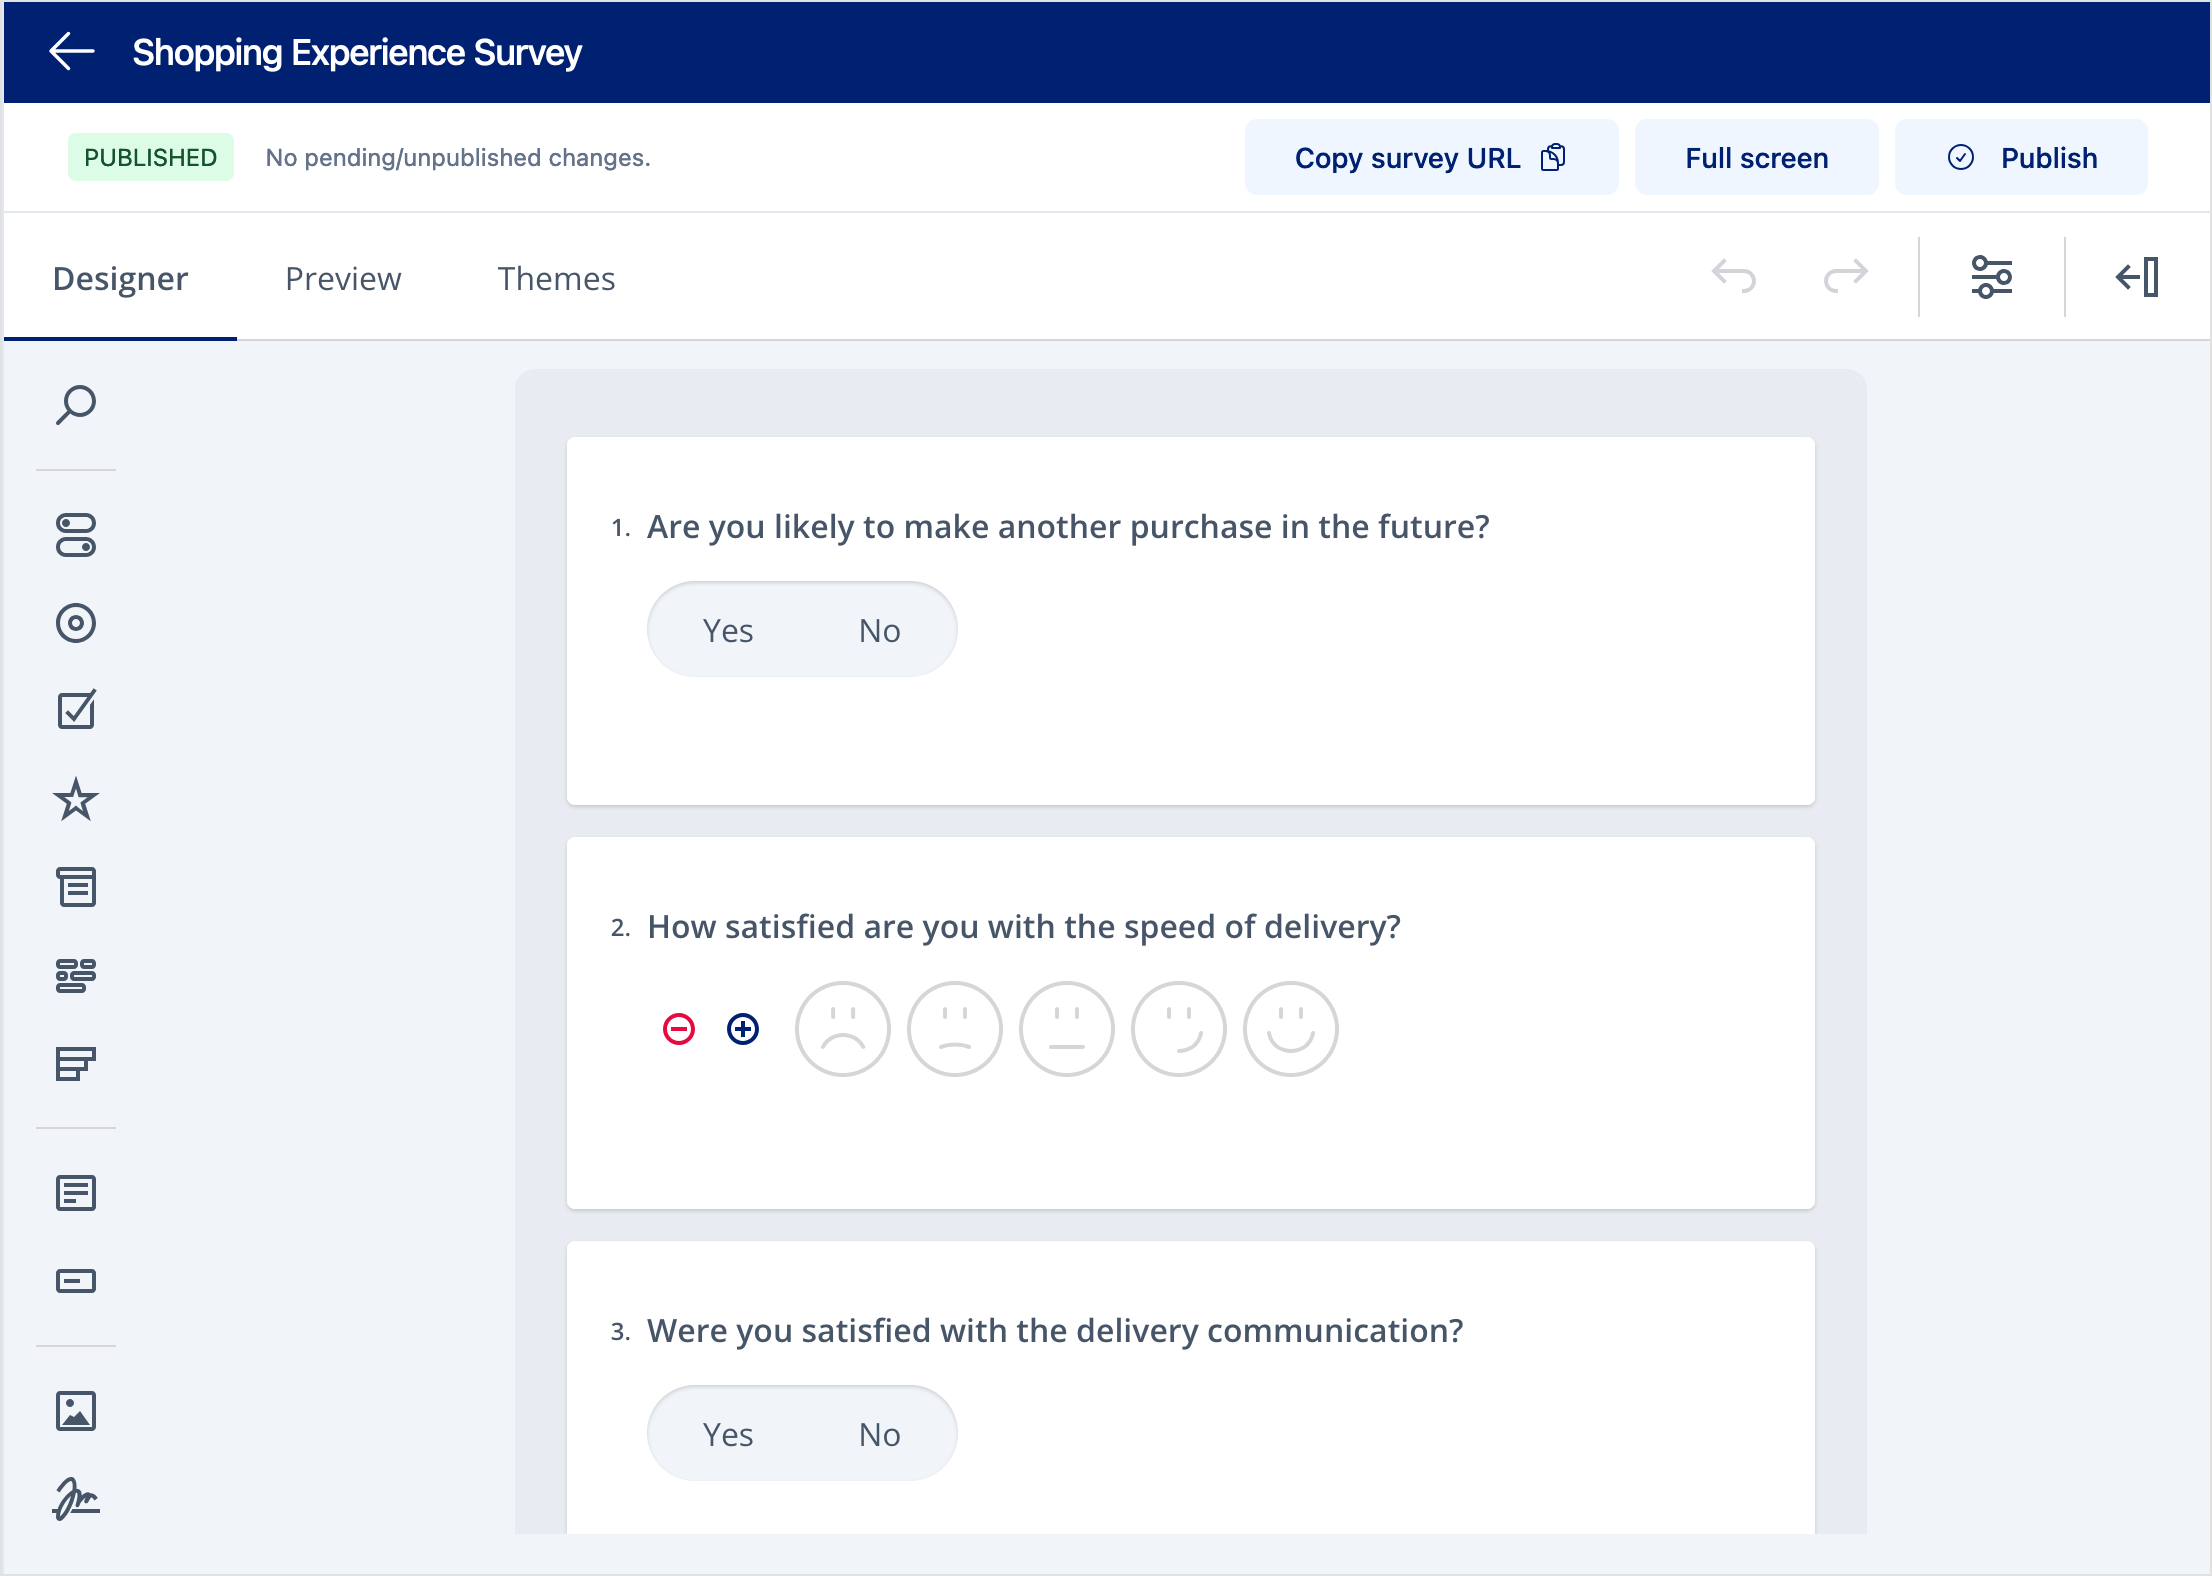The image size is (2212, 1576).
Task: Click the redo arrow
Action: [1846, 276]
